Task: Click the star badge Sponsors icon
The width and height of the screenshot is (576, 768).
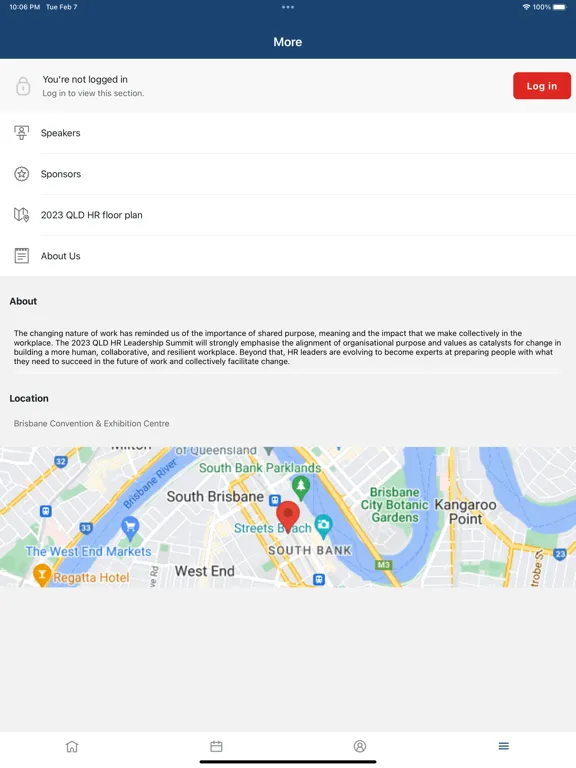Action: click(x=22, y=174)
